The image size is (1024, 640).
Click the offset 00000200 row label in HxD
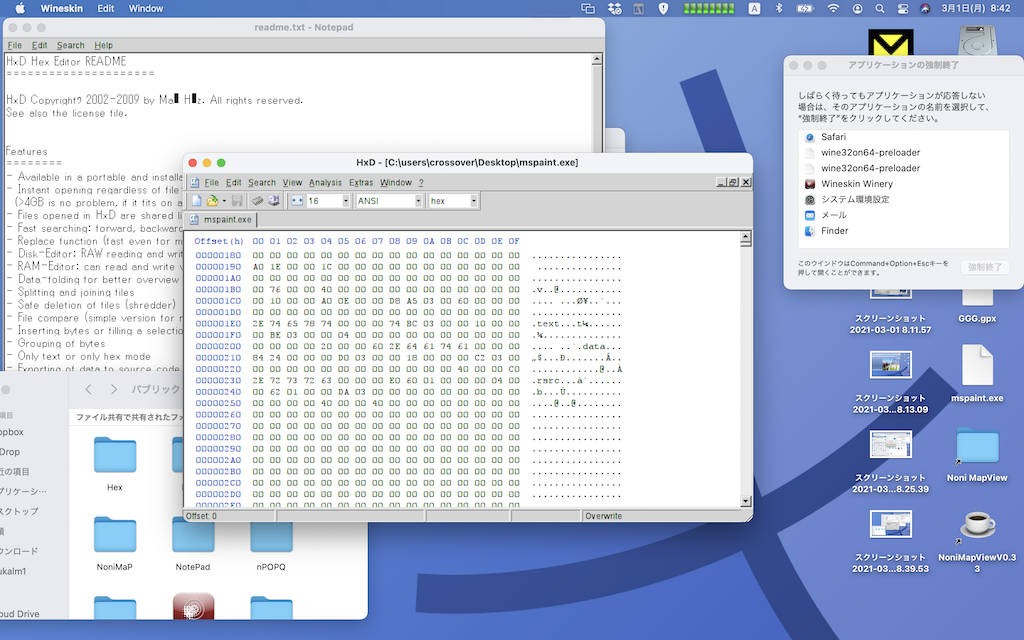pyautogui.click(x=218, y=347)
